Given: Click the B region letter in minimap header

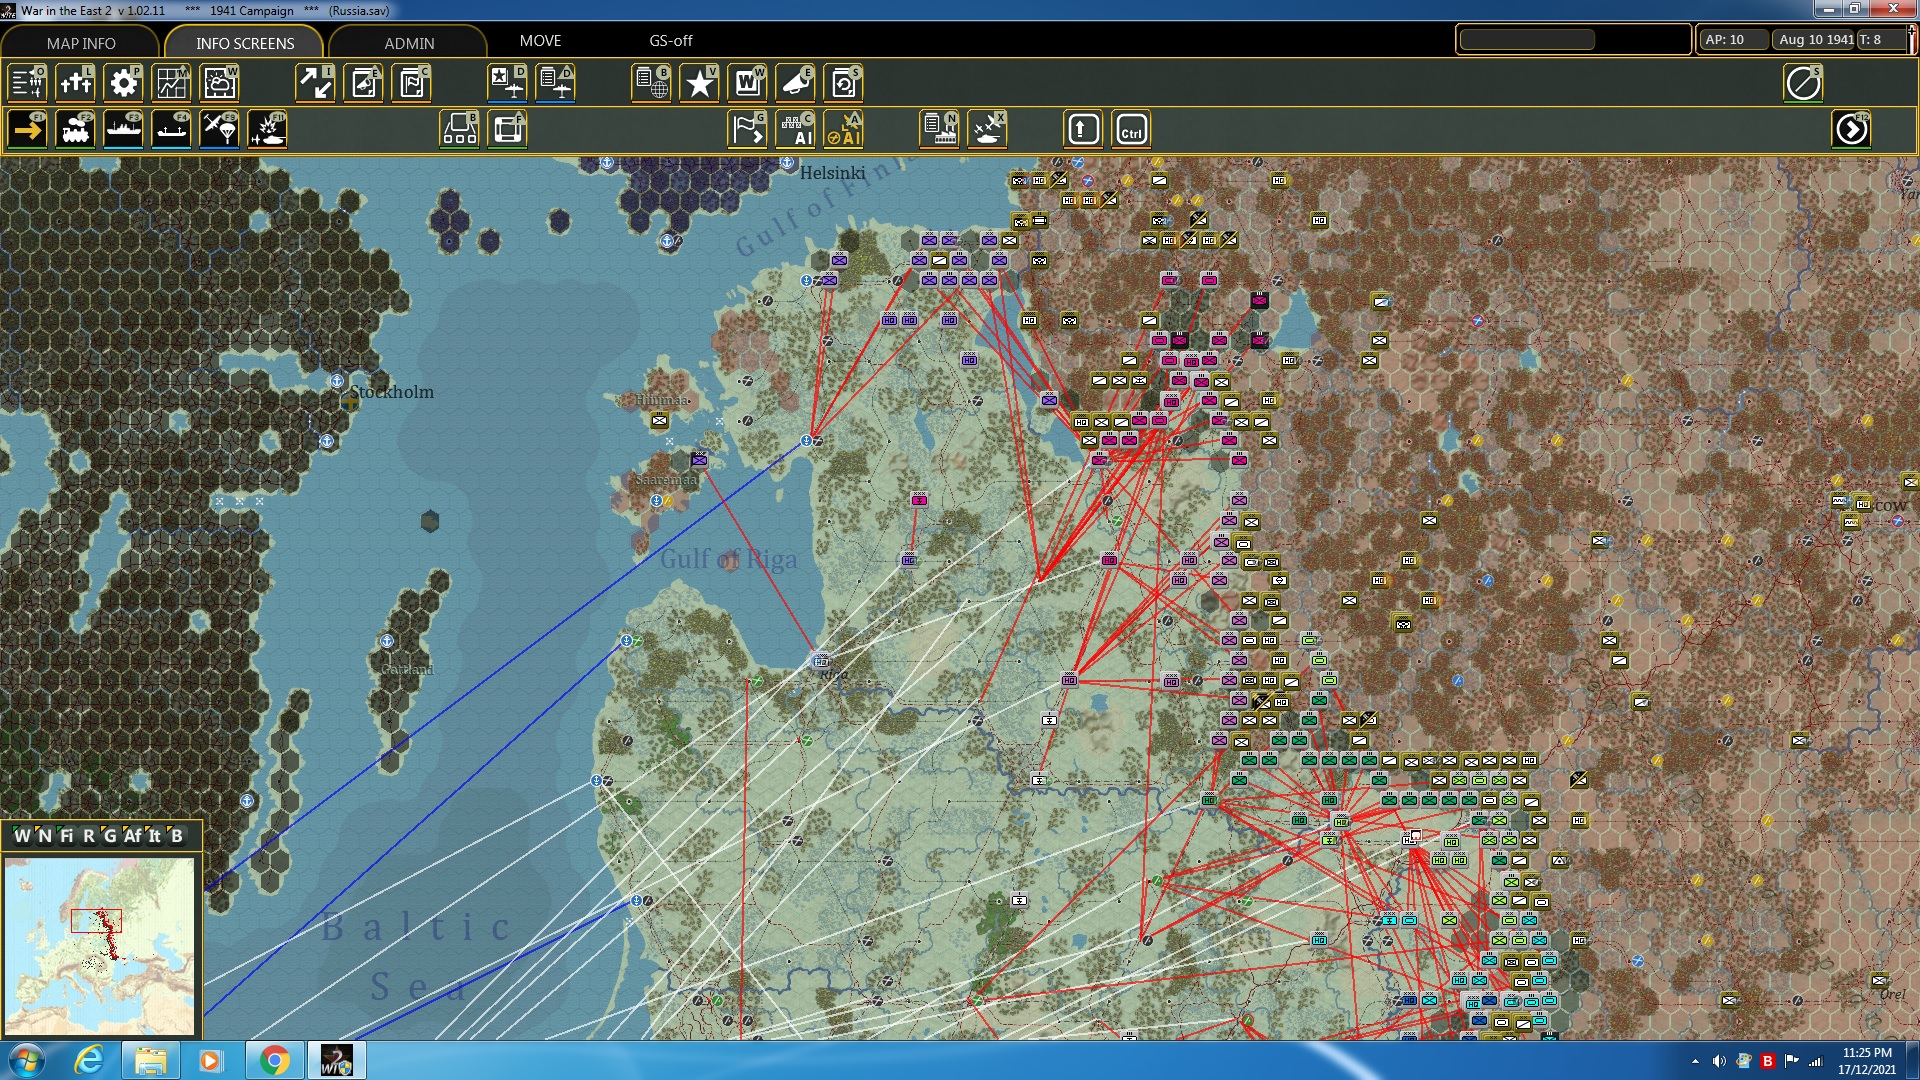Looking at the screenshot, I should point(177,836).
